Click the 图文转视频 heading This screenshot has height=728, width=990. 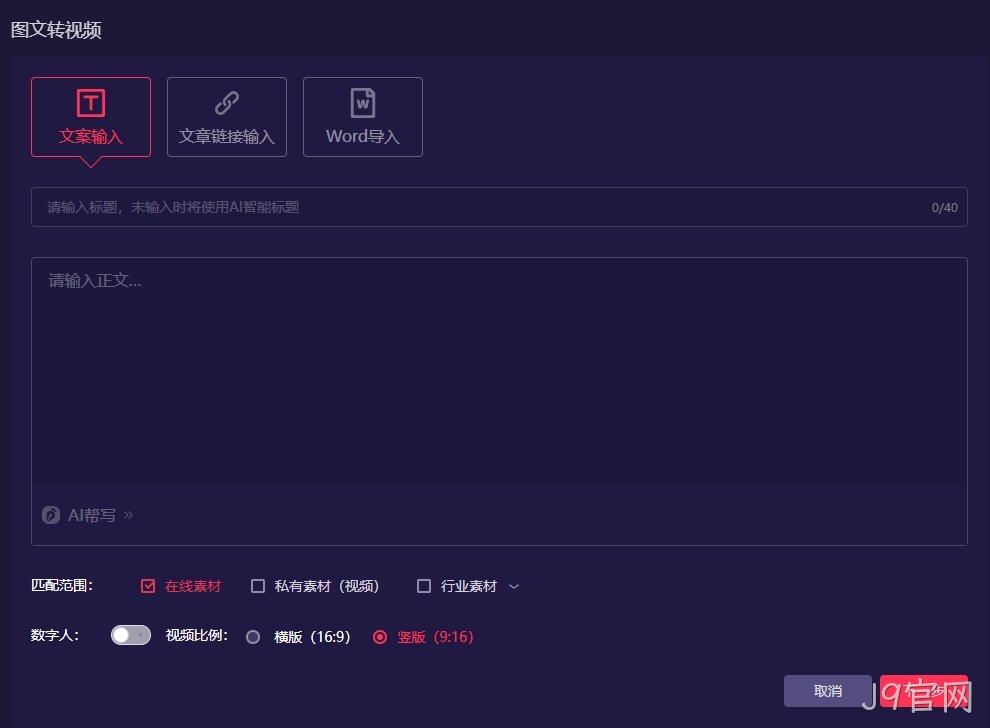56,30
